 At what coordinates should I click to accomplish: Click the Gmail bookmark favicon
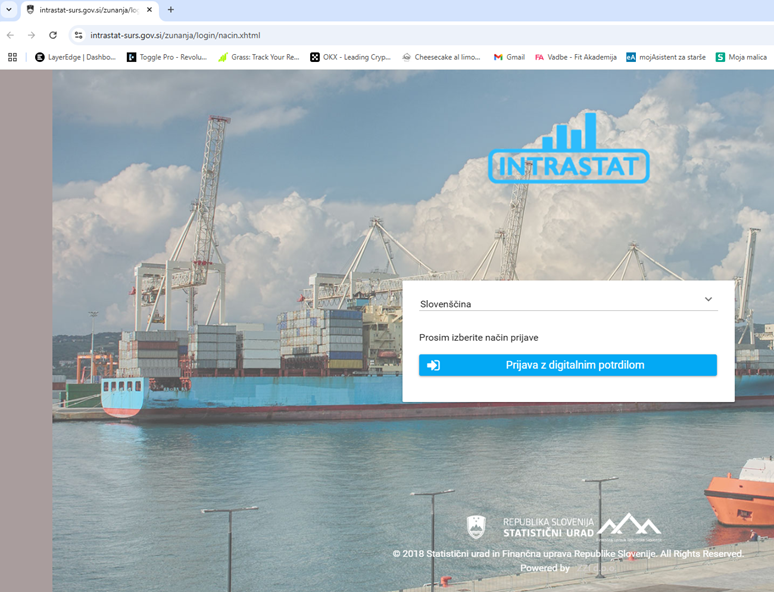click(498, 57)
